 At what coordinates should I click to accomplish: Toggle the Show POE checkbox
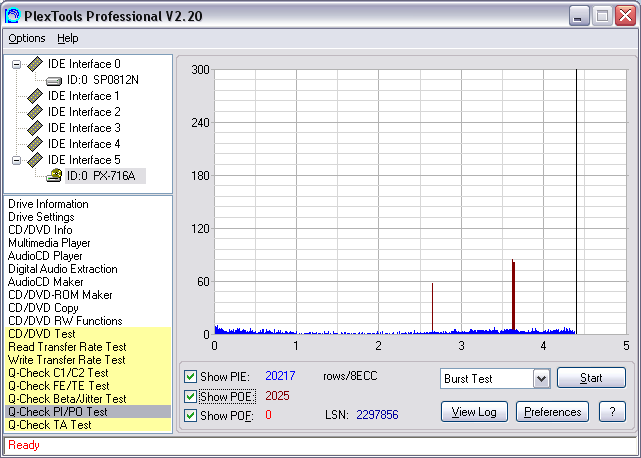click(190, 396)
